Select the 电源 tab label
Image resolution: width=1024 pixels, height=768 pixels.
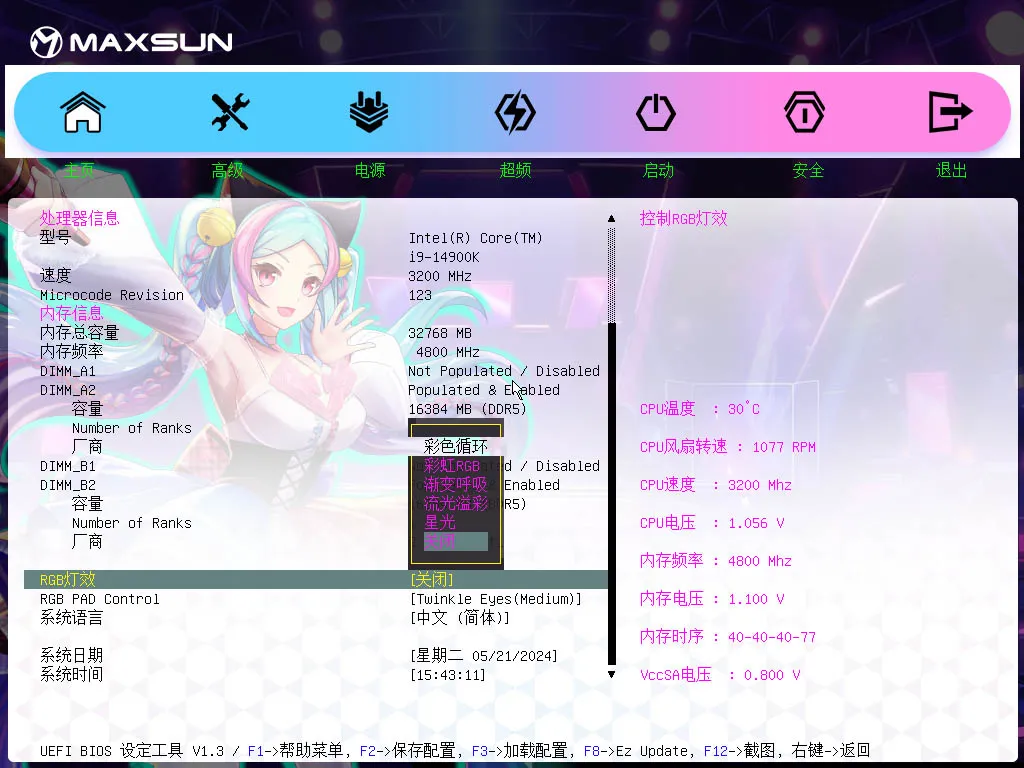370,170
